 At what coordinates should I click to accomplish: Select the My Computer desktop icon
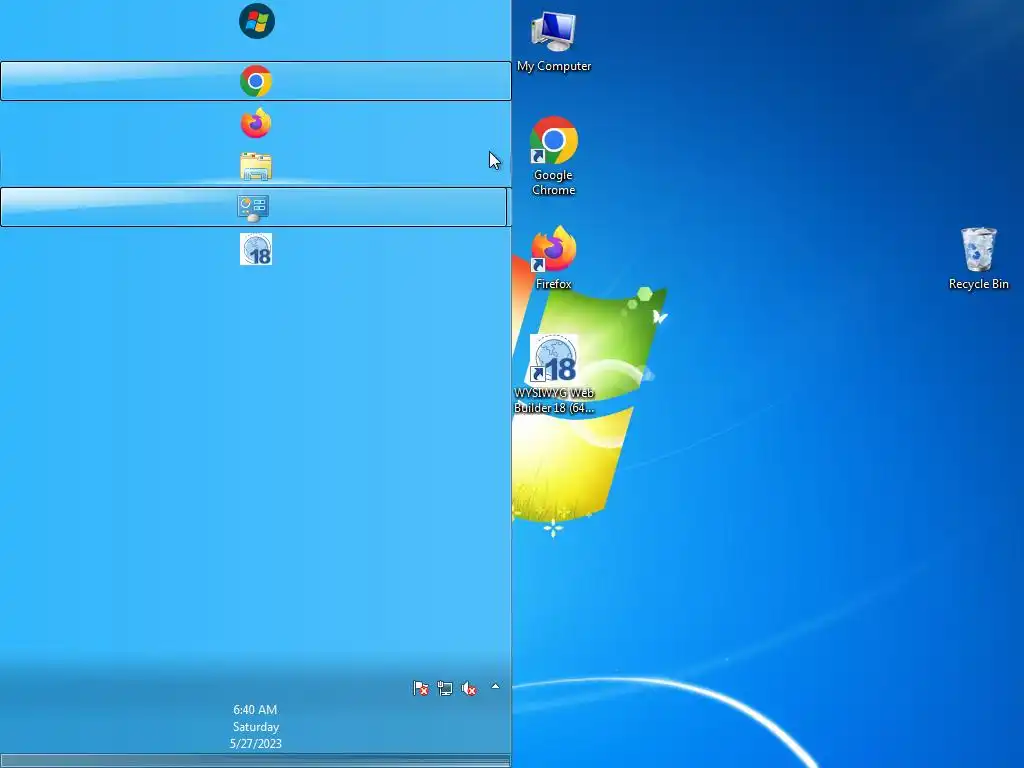(554, 41)
